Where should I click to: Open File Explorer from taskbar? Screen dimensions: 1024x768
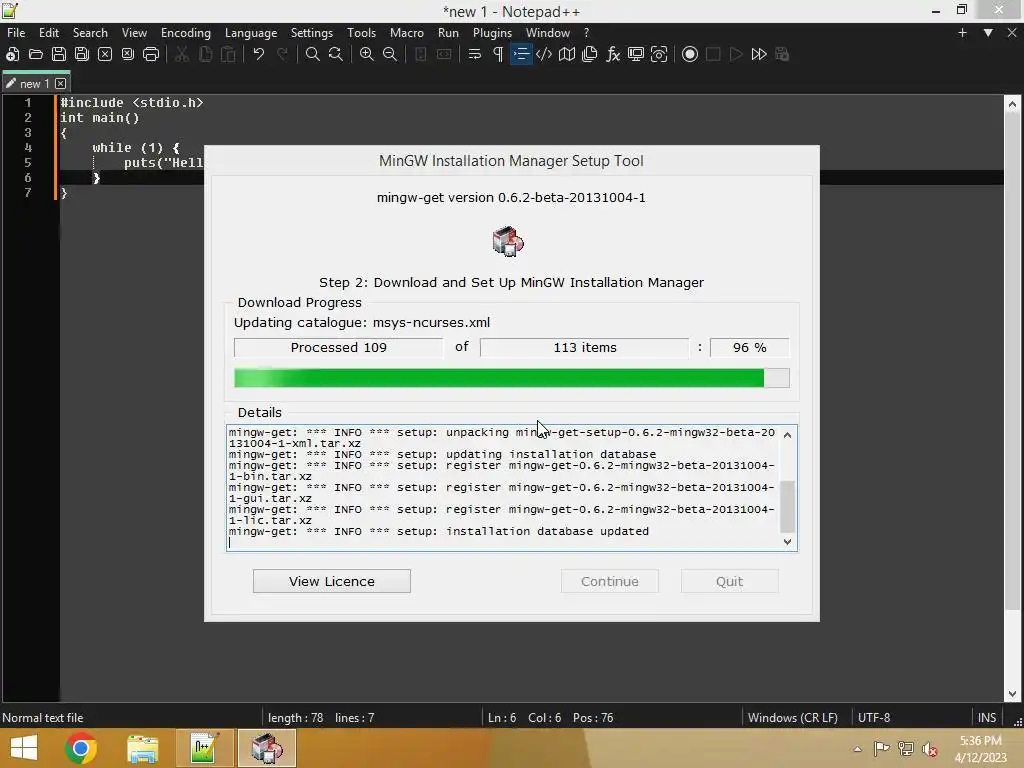(142, 748)
